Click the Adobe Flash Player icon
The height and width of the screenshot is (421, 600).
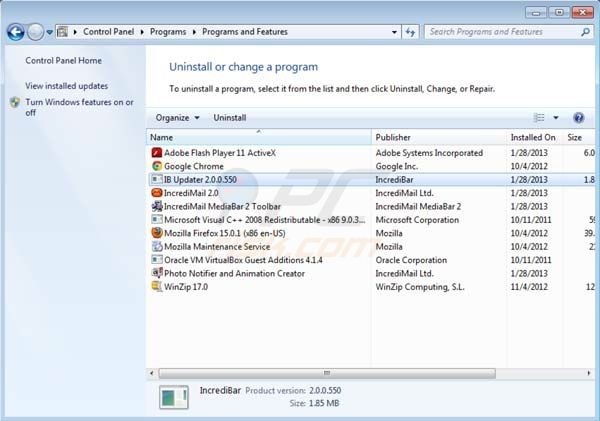coord(157,153)
